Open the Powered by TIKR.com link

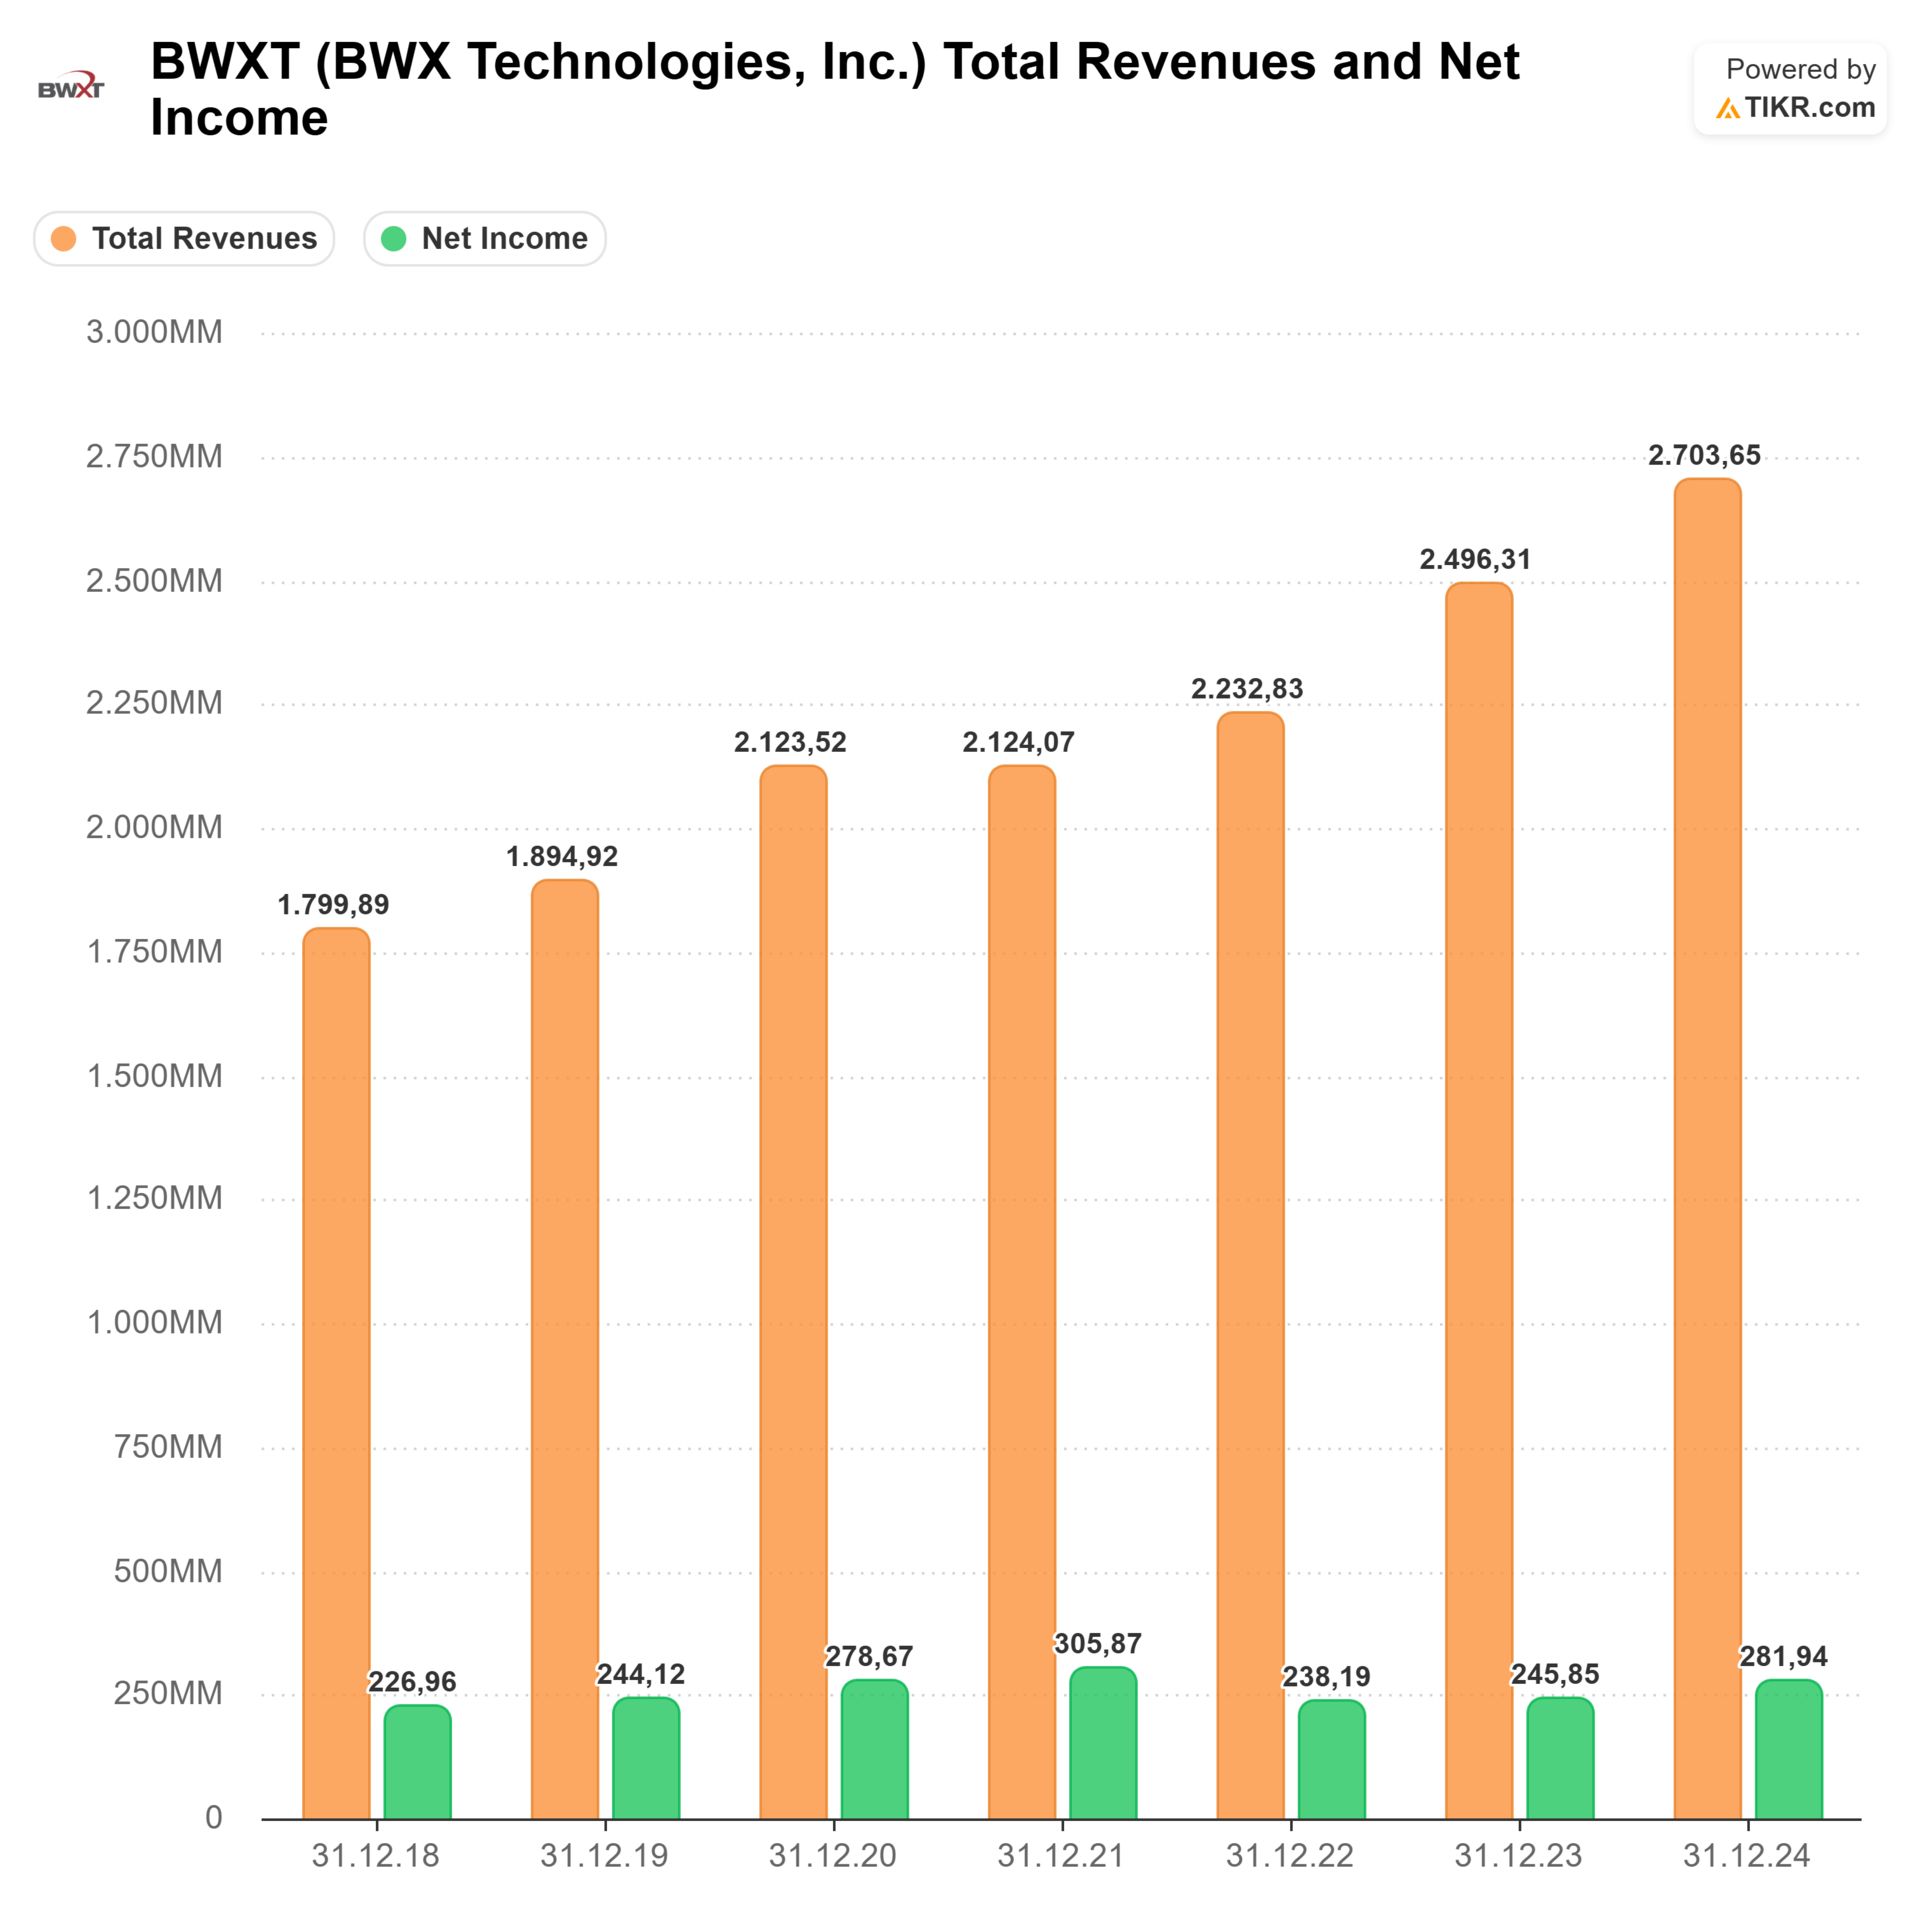point(1790,88)
